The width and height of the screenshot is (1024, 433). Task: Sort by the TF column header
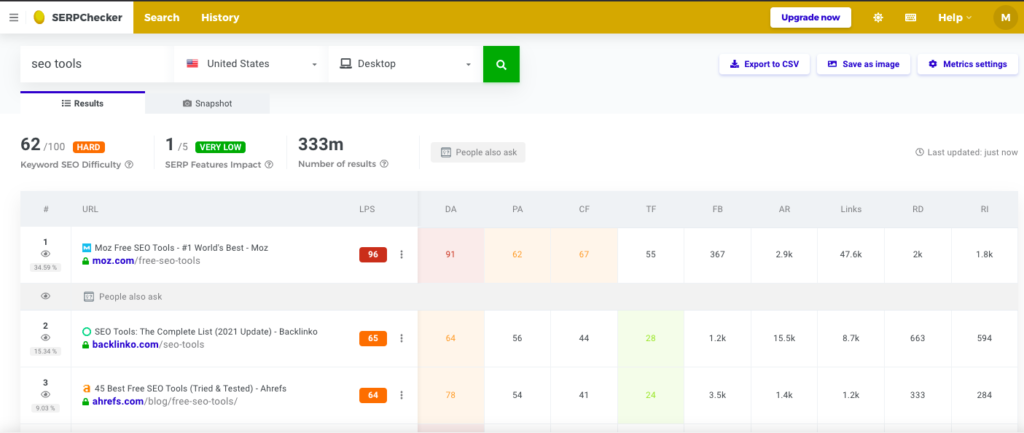tap(650, 210)
